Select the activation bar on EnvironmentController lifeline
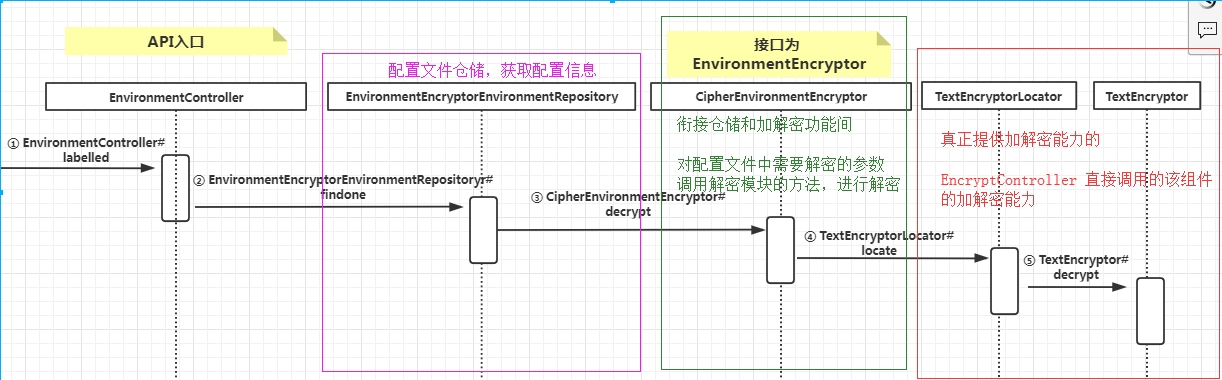This screenshot has height=380, width=1222. click(x=175, y=188)
